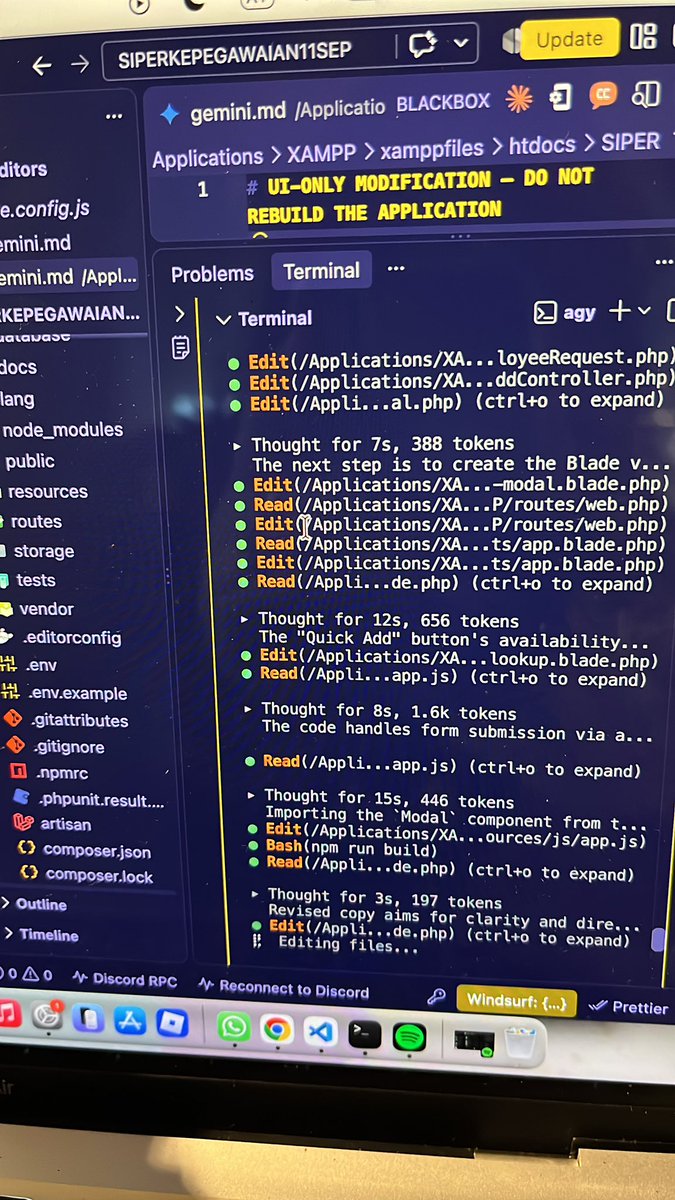
Task: Open the node_modules folder
Action: 63,430
